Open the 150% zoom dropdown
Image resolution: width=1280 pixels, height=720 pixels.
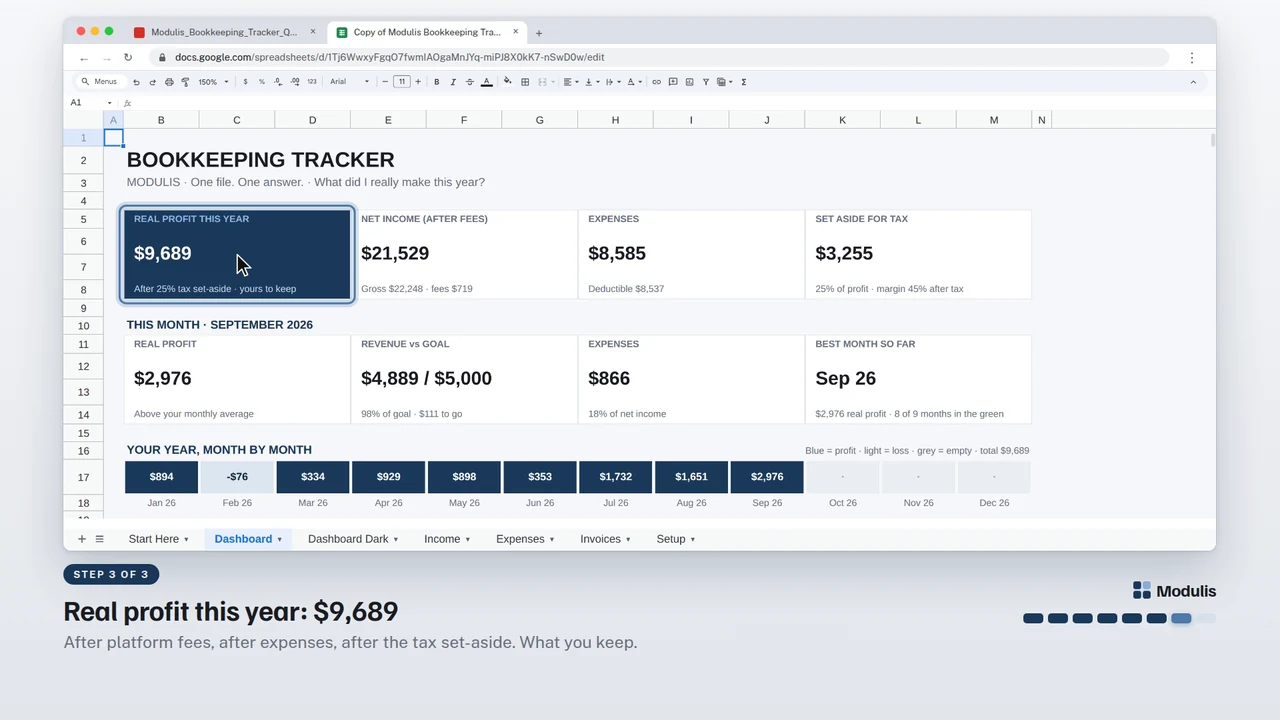coord(213,82)
